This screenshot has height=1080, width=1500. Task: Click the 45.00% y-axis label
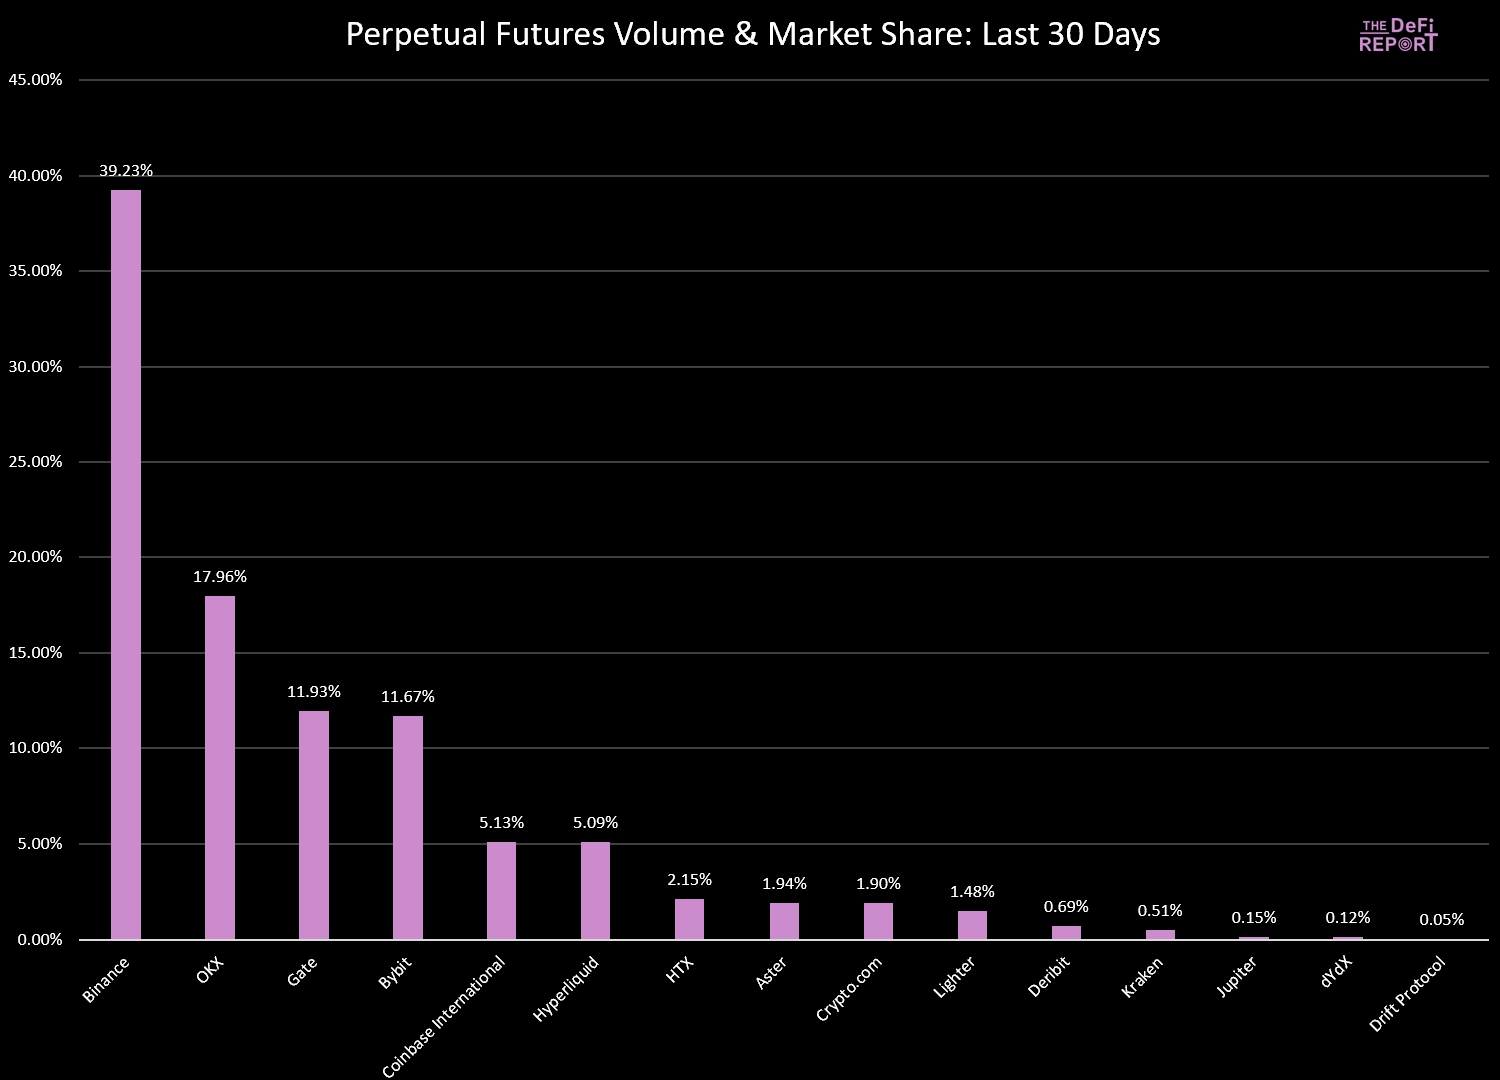pyautogui.click(x=35, y=80)
